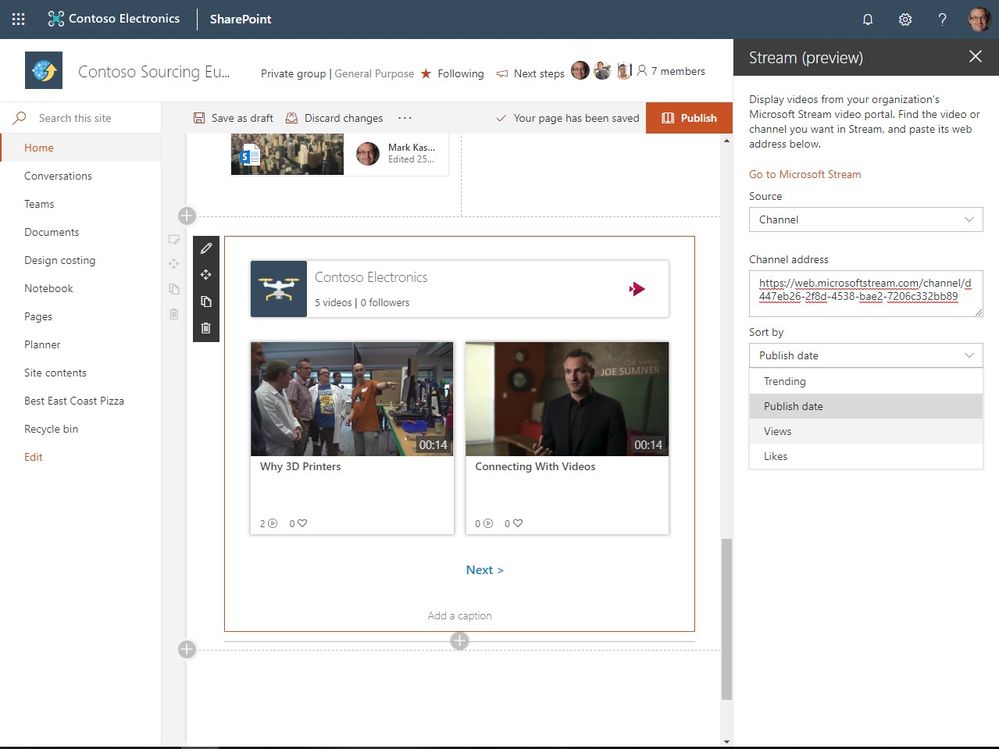Click the duplicate section icon in left margin

(x=174, y=289)
